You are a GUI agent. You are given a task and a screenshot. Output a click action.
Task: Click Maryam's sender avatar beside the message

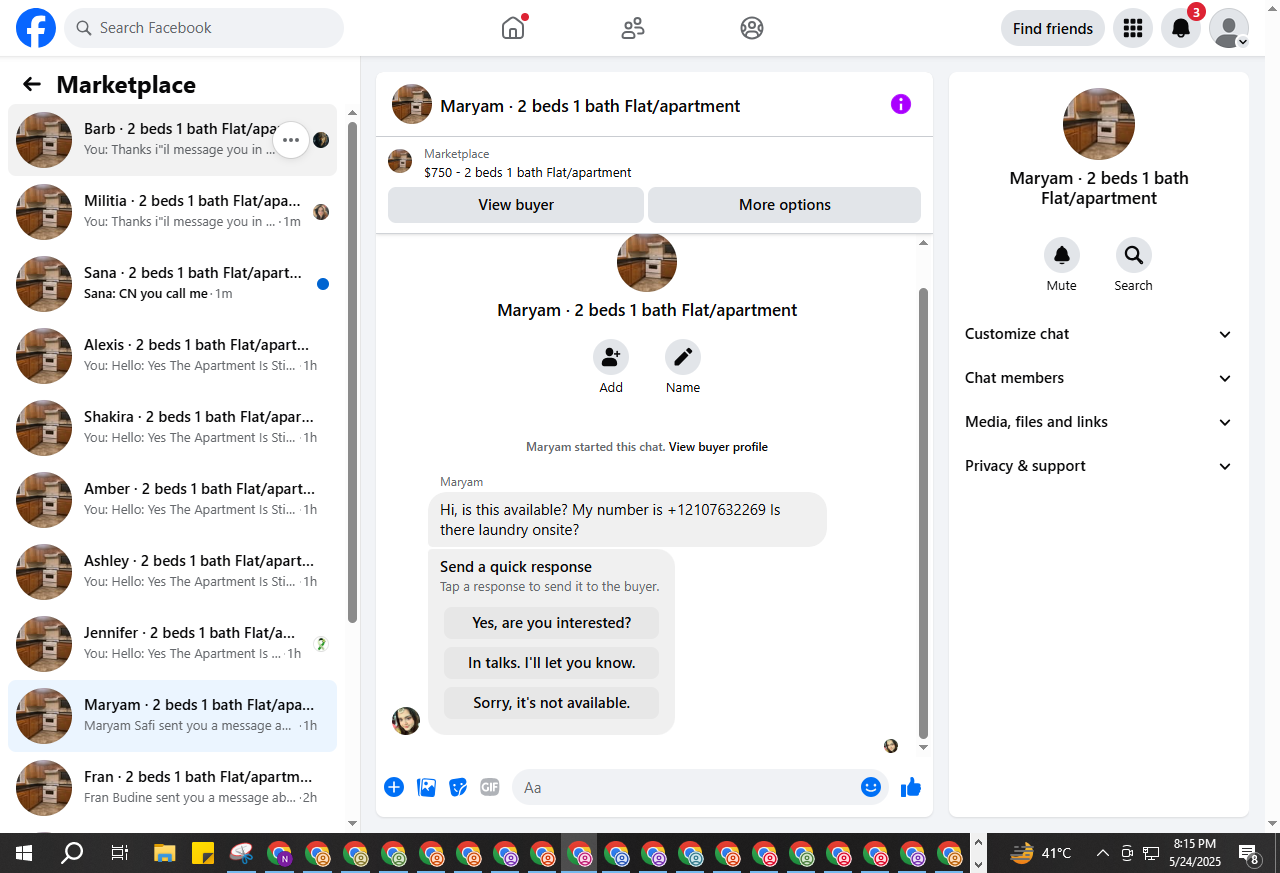pyautogui.click(x=406, y=721)
